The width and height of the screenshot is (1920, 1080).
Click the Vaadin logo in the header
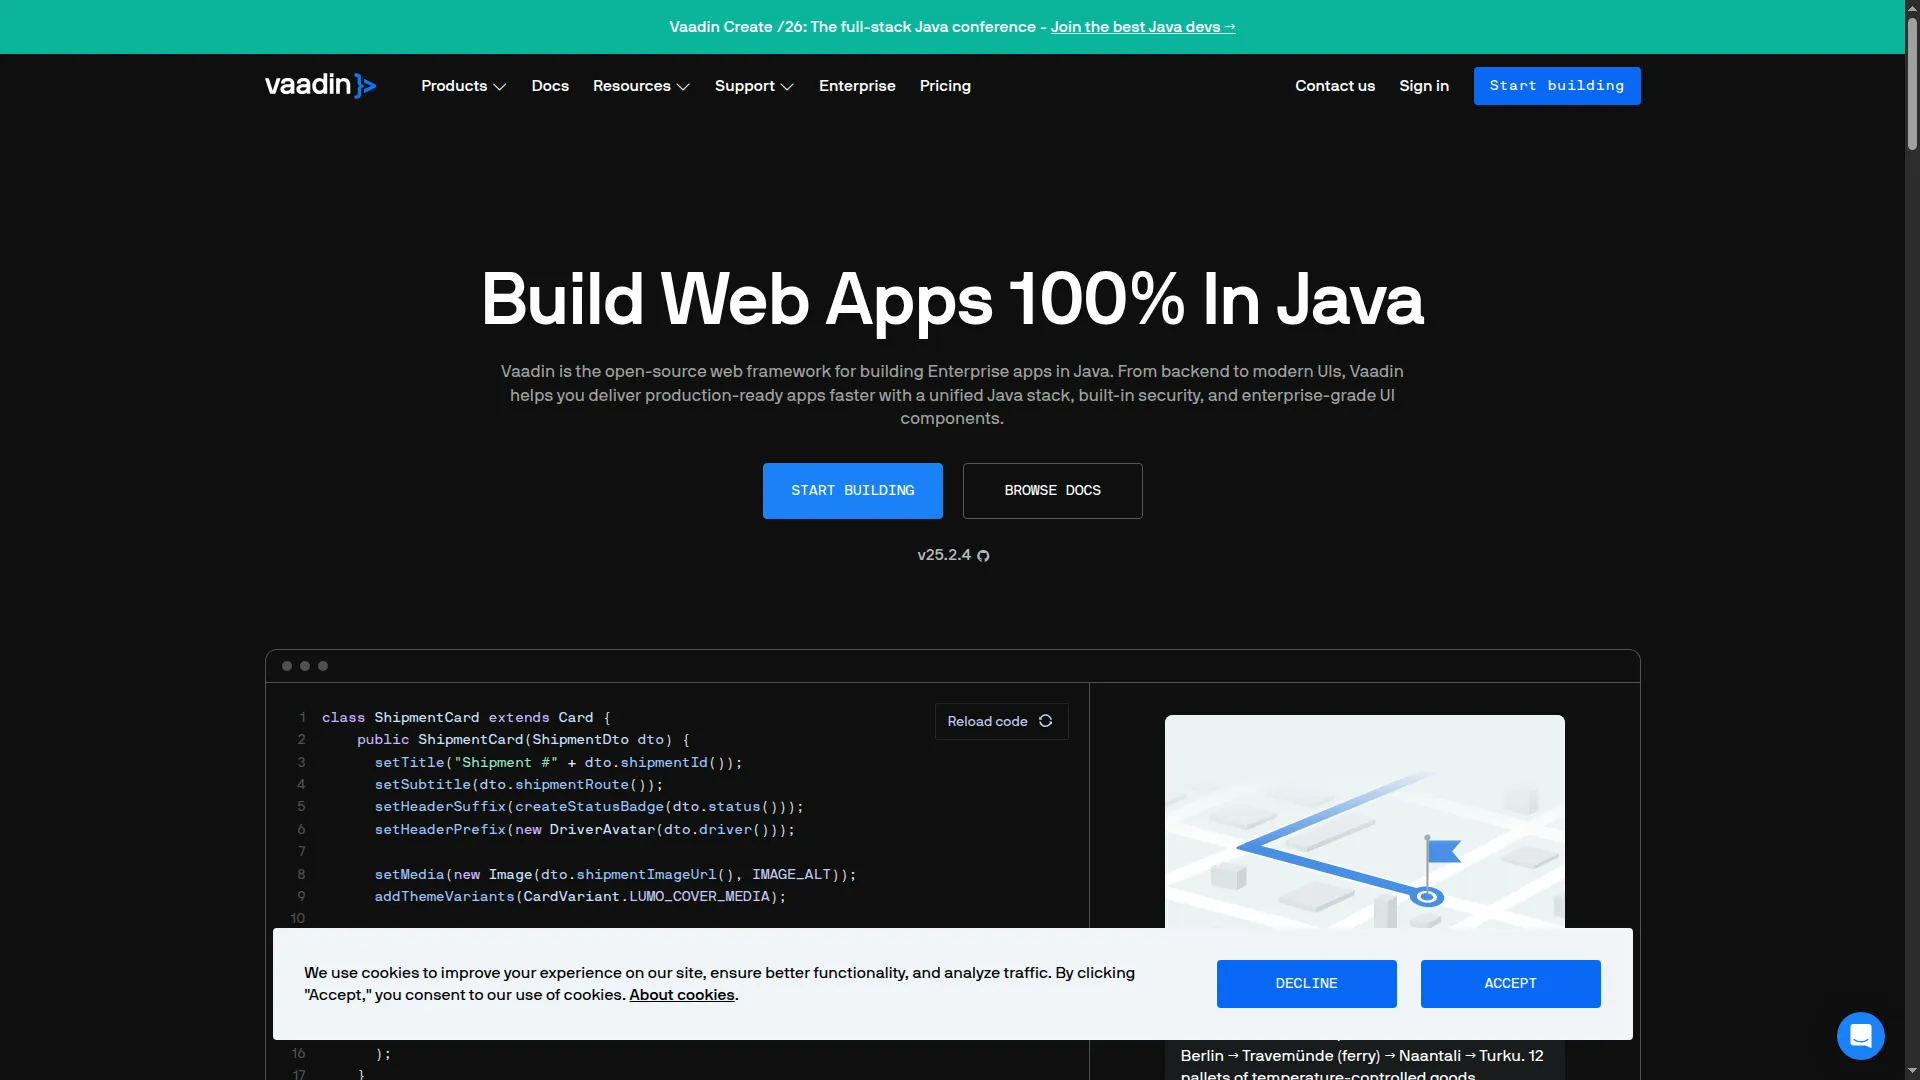click(320, 86)
